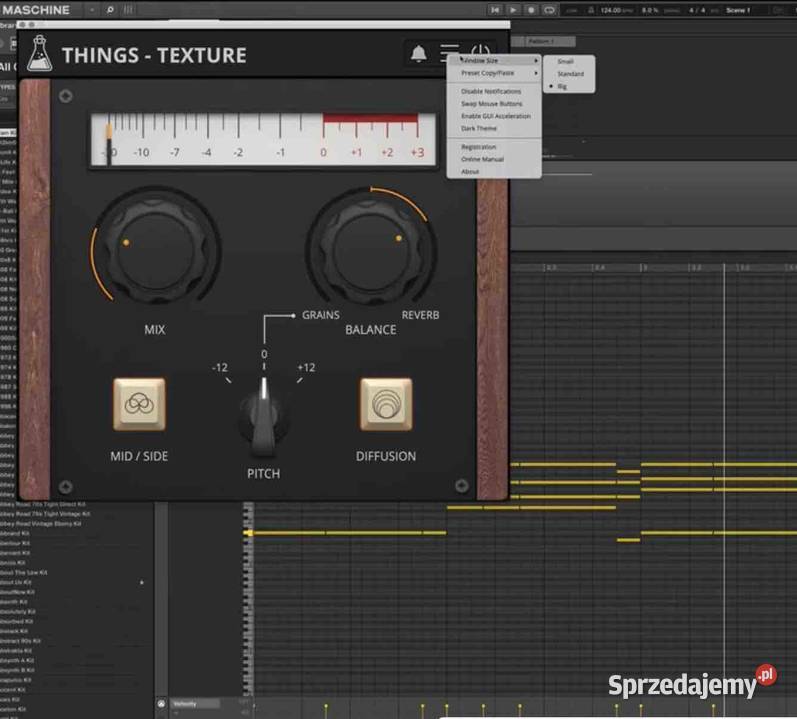Set pitch to -12 mark

click(x=220, y=367)
